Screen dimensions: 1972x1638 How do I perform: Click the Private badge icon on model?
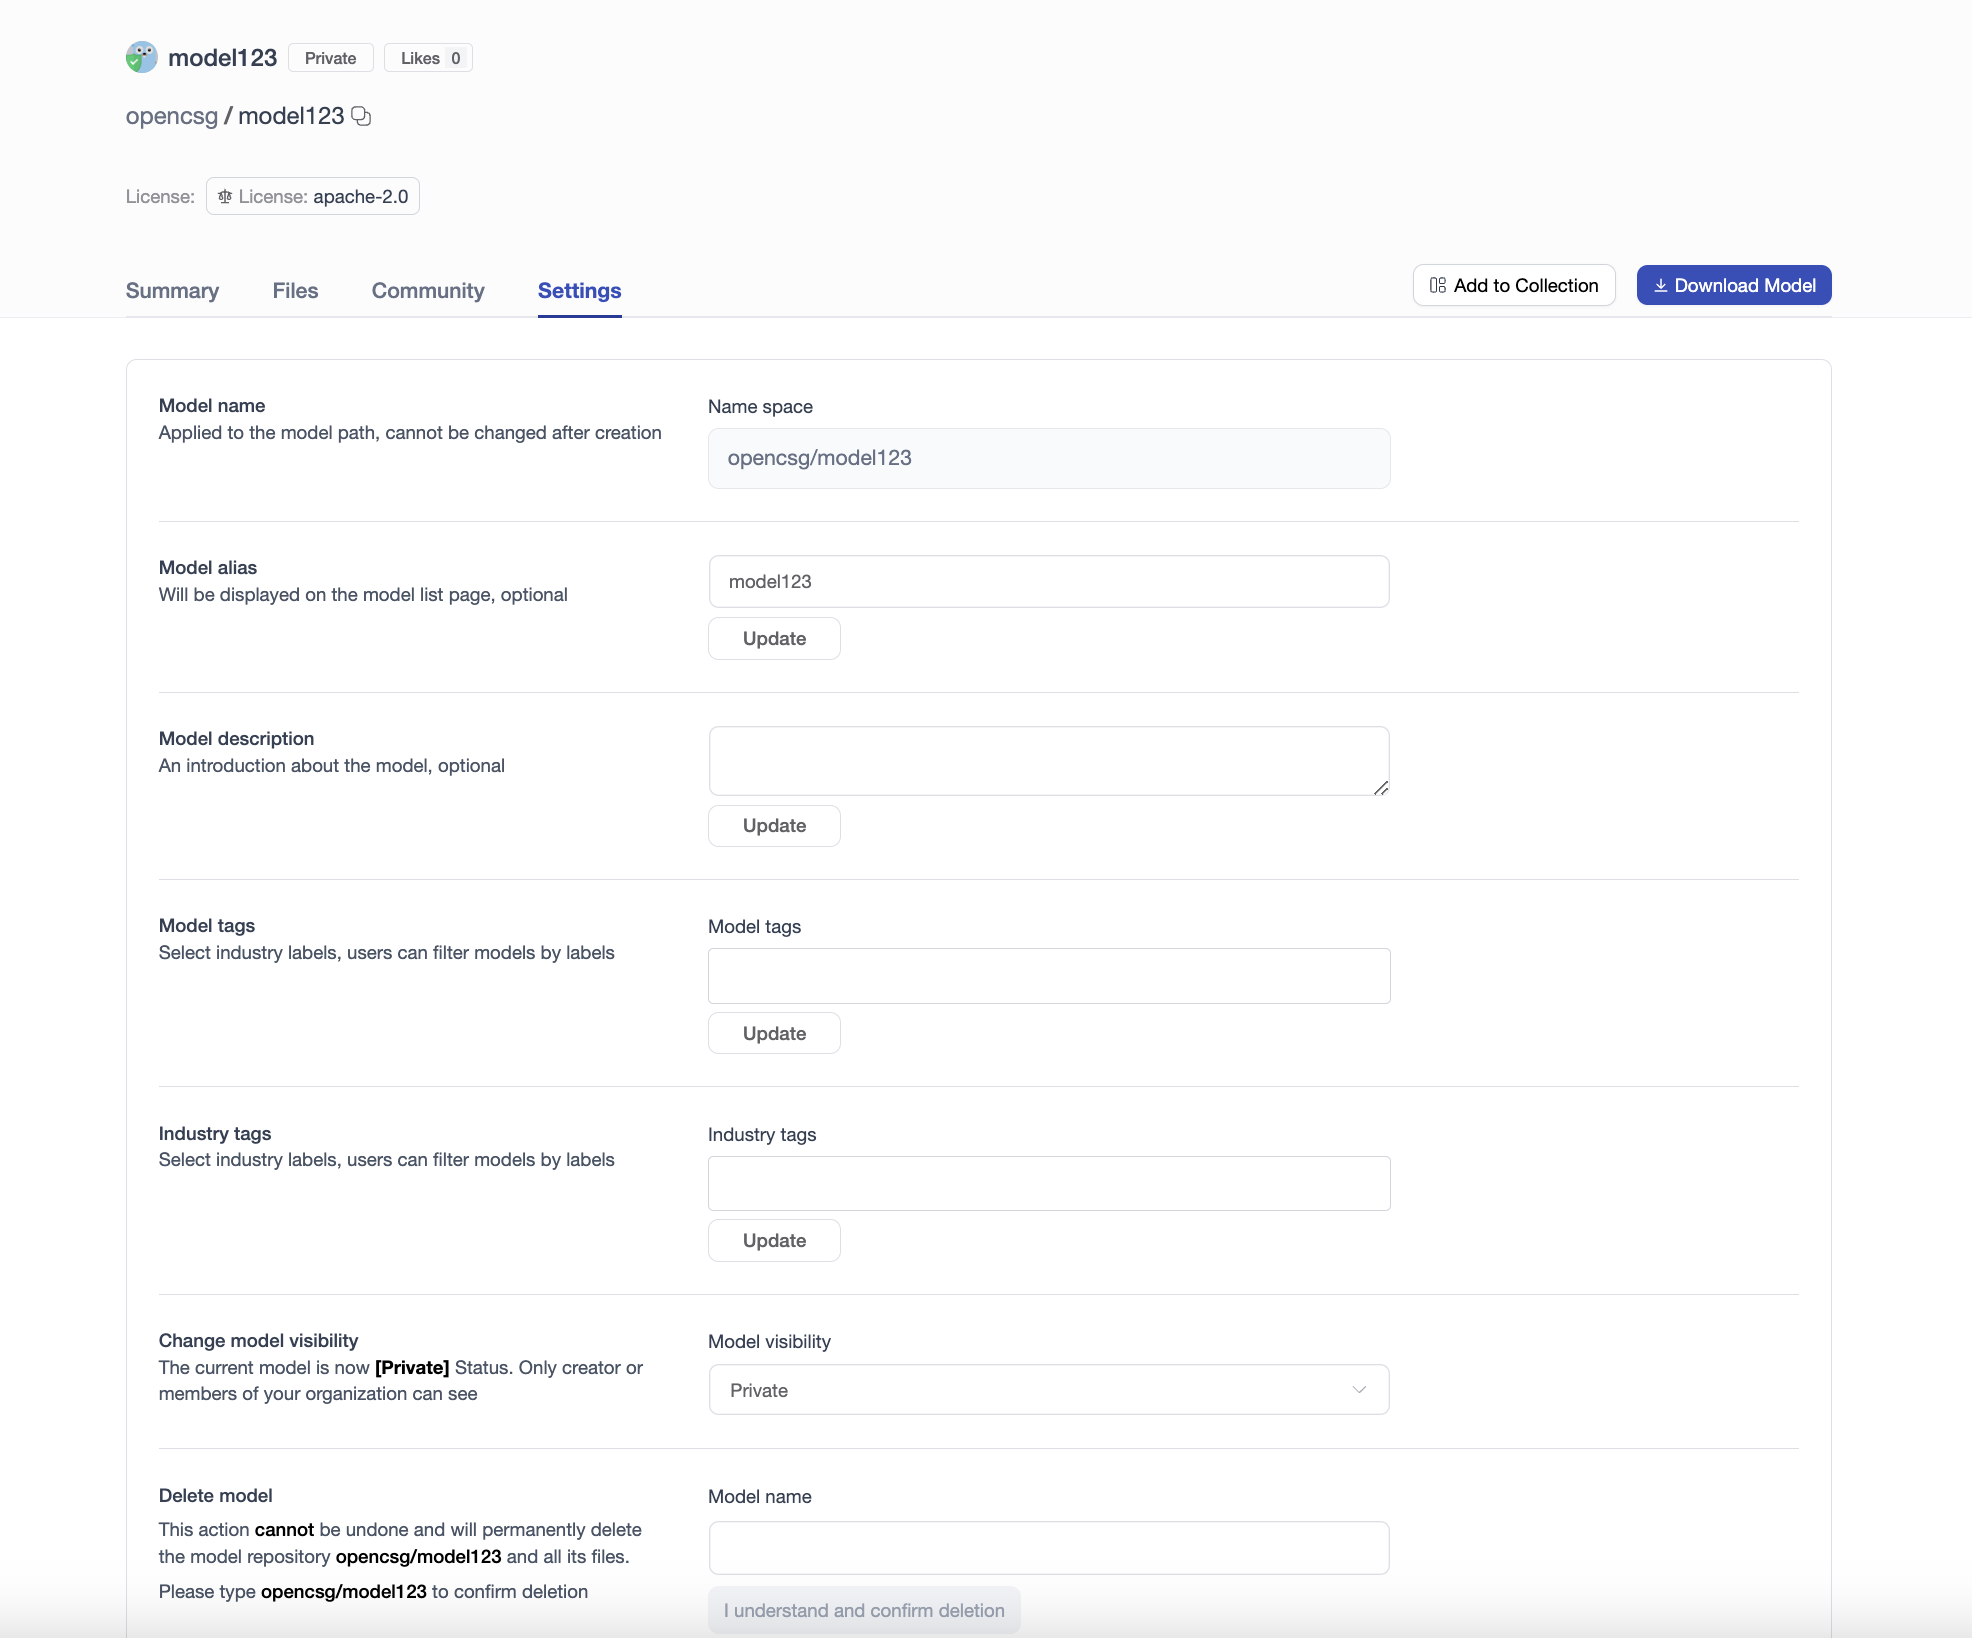(329, 56)
